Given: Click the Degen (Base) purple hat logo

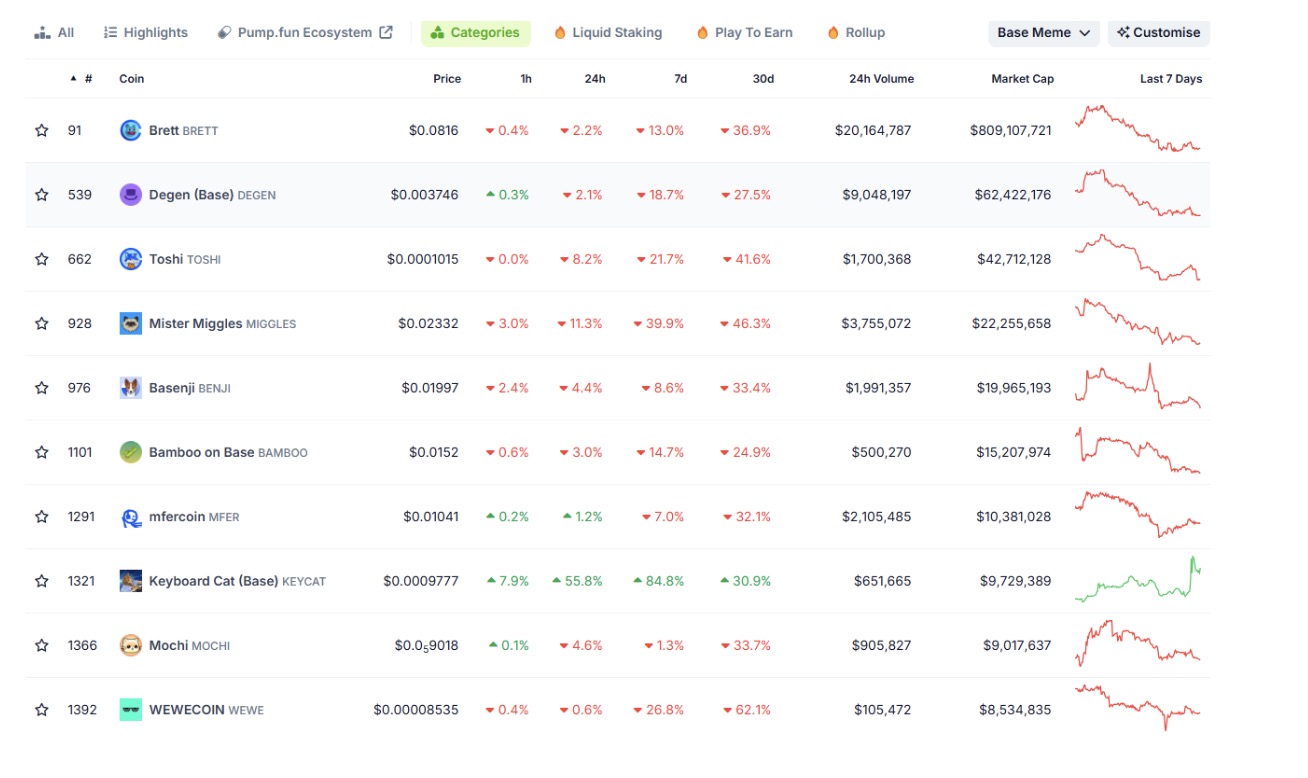Looking at the screenshot, I should tap(130, 195).
